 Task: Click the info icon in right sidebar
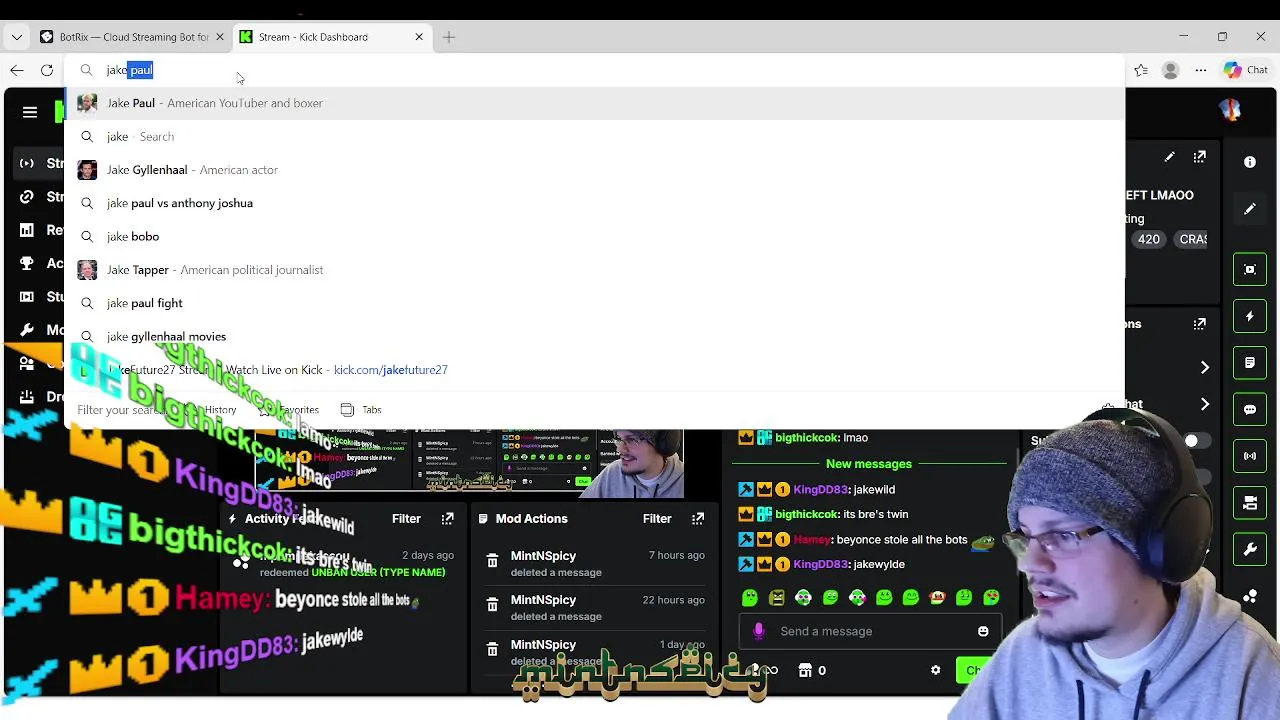point(1250,162)
